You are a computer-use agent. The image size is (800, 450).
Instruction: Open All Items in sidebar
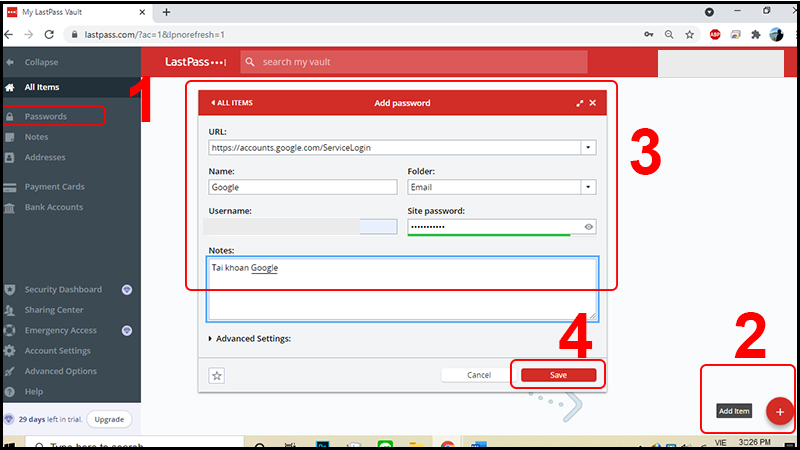[41, 87]
